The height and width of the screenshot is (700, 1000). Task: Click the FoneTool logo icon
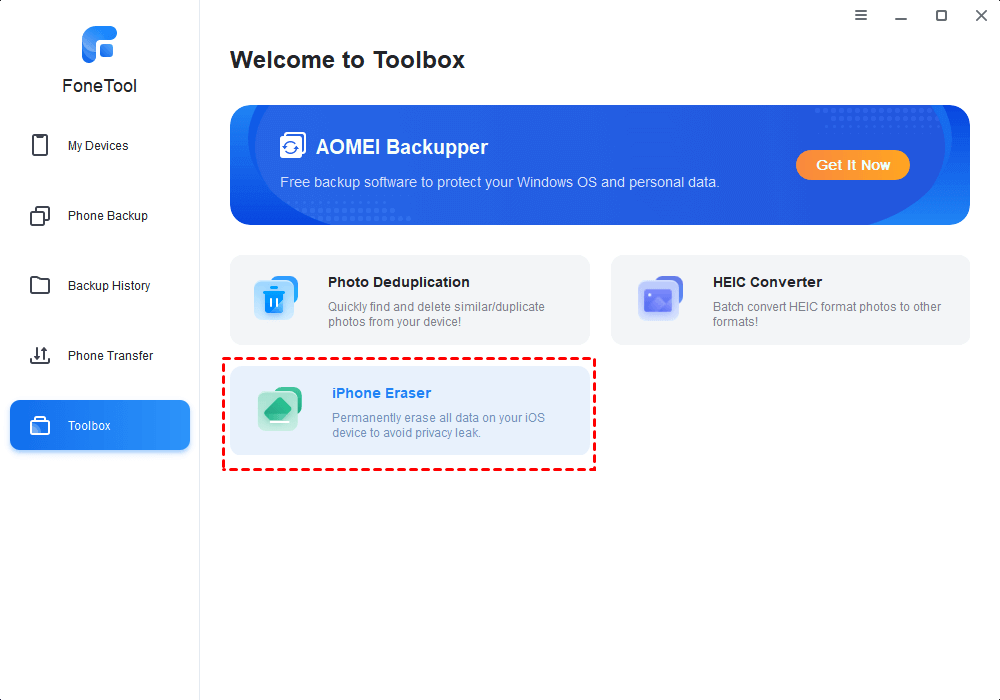tap(99, 44)
